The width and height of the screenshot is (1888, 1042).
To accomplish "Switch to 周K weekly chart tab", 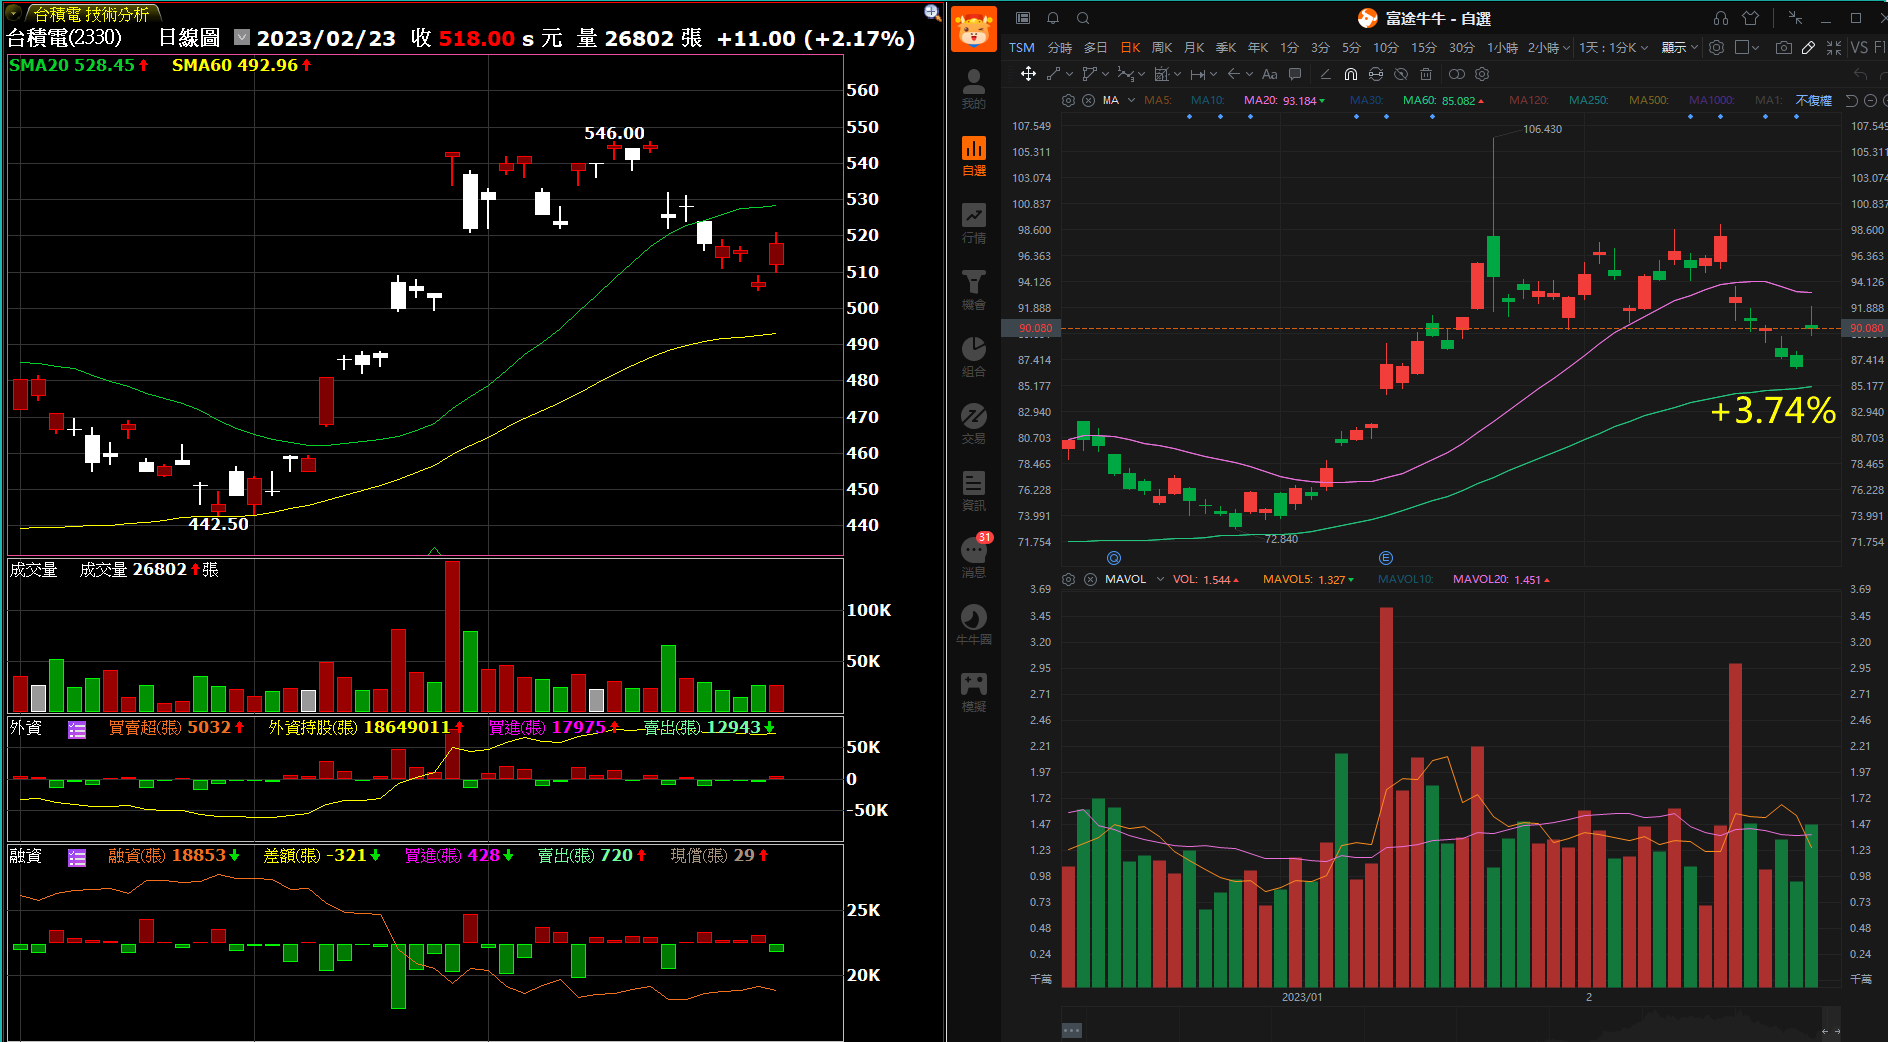I will click(x=1162, y=47).
